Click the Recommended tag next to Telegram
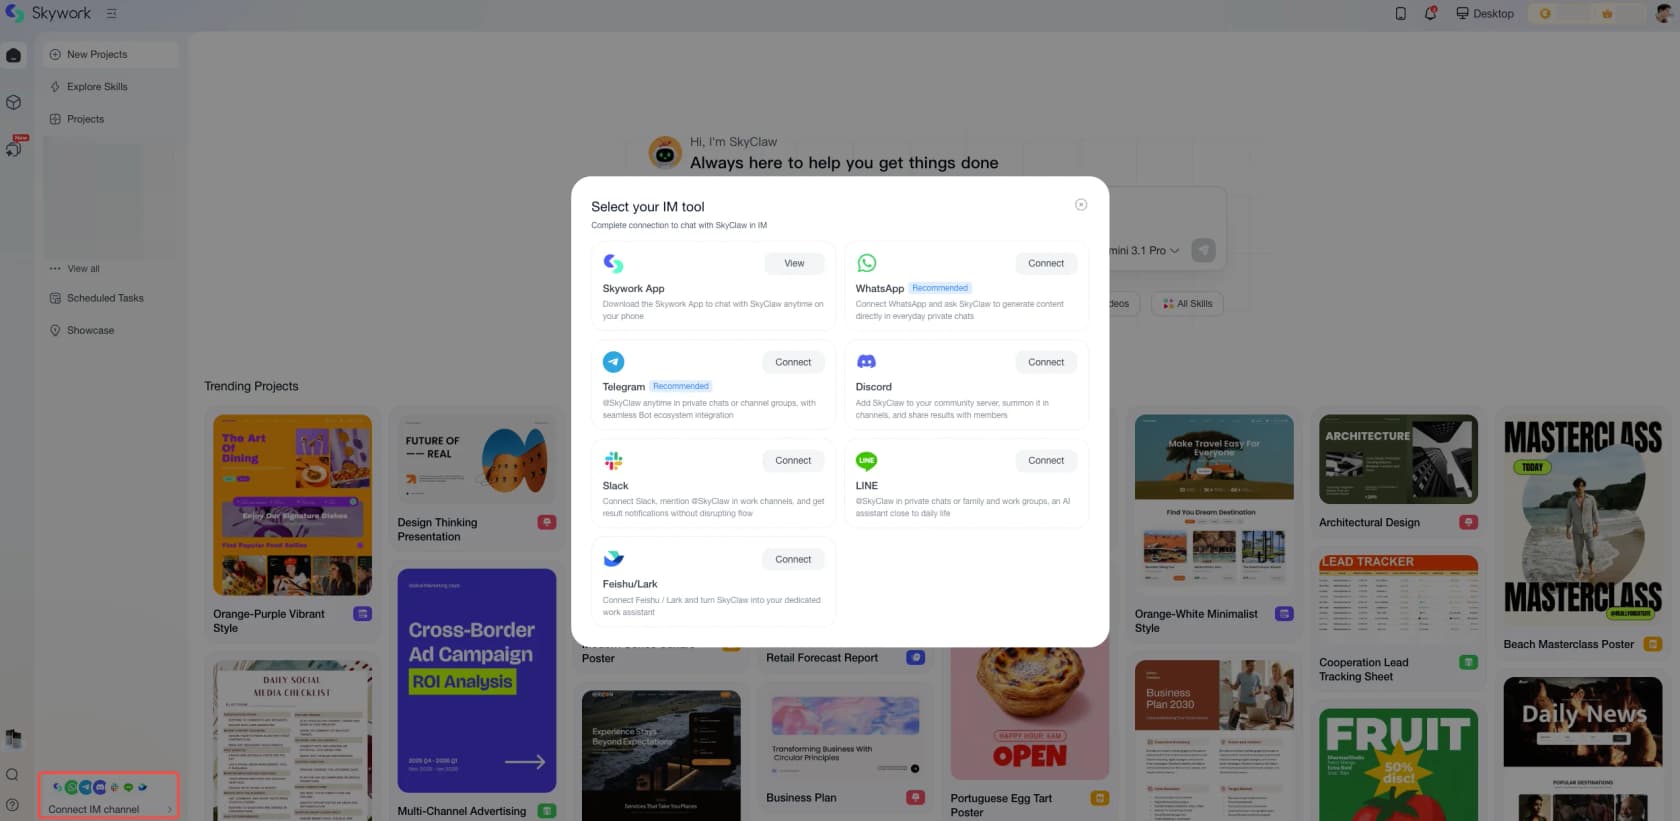The image size is (1680, 821). 681,386
